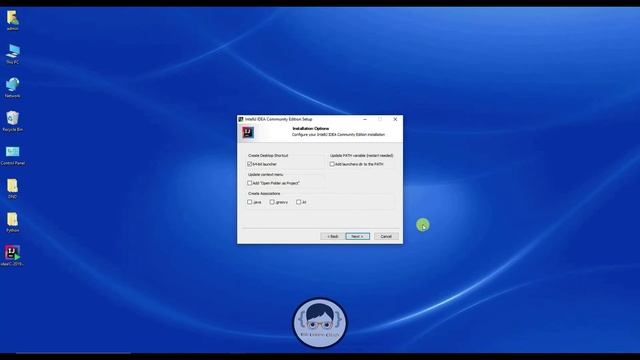Viewport: 640px width, 360px height.
Task: Check Add "Open Folder as Project" option
Action: coord(250,183)
